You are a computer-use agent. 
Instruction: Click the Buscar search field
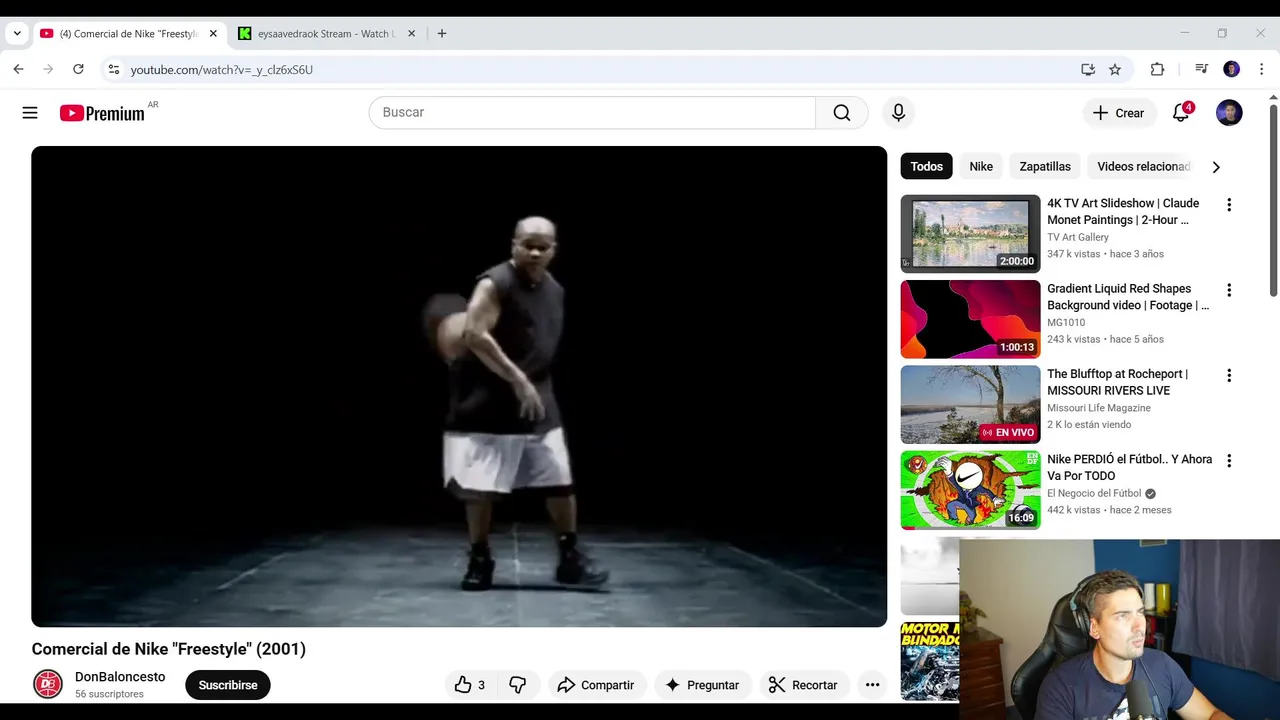point(592,113)
